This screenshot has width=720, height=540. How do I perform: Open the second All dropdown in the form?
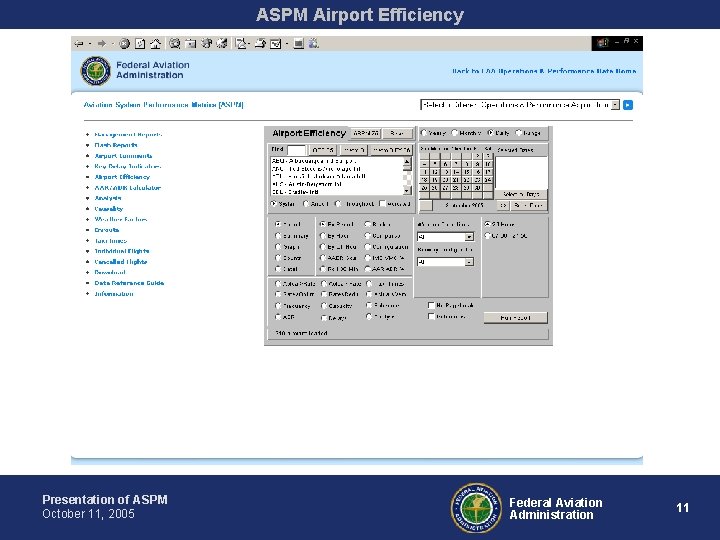click(445, 262)
